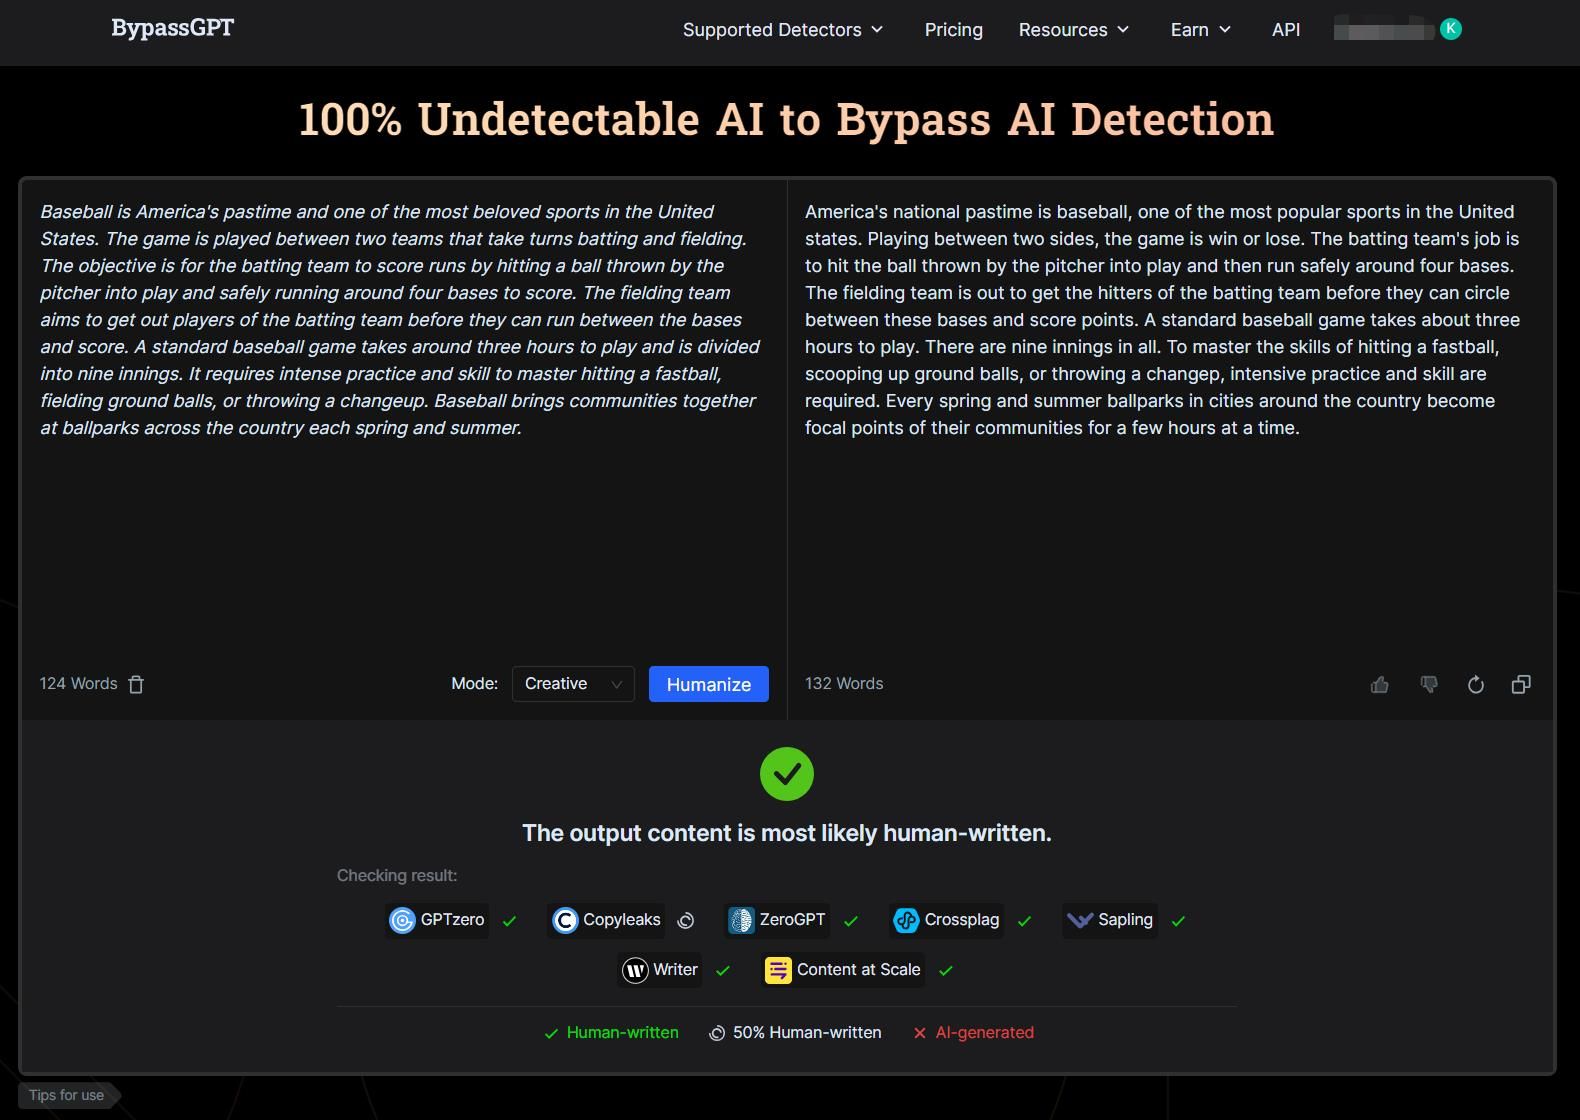This screenshot has height=1120, width=1580.
Task: Copy the humanized output text
Action: tap(1521, 684)
